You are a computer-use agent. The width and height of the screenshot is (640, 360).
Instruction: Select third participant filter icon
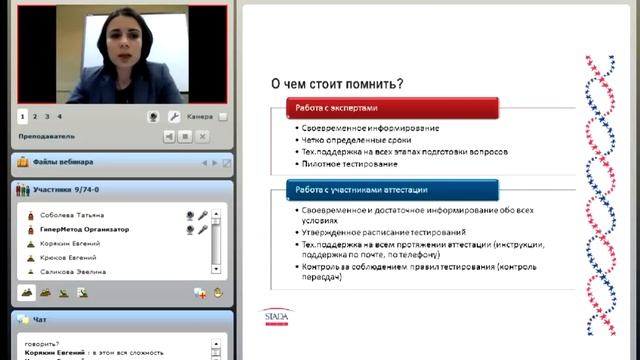(64, 293)
